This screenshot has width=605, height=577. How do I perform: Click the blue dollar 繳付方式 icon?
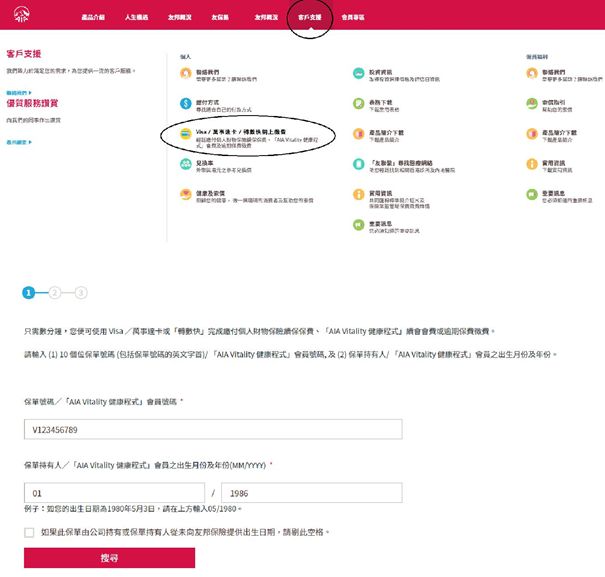pyautogui.click(x=186, y=103)
